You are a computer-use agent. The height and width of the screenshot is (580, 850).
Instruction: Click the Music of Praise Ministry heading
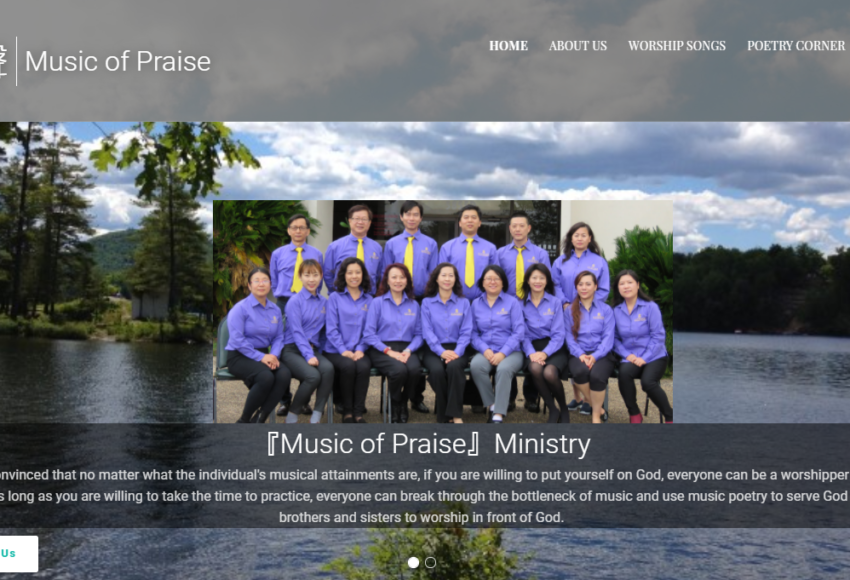[x=428, y=444]
